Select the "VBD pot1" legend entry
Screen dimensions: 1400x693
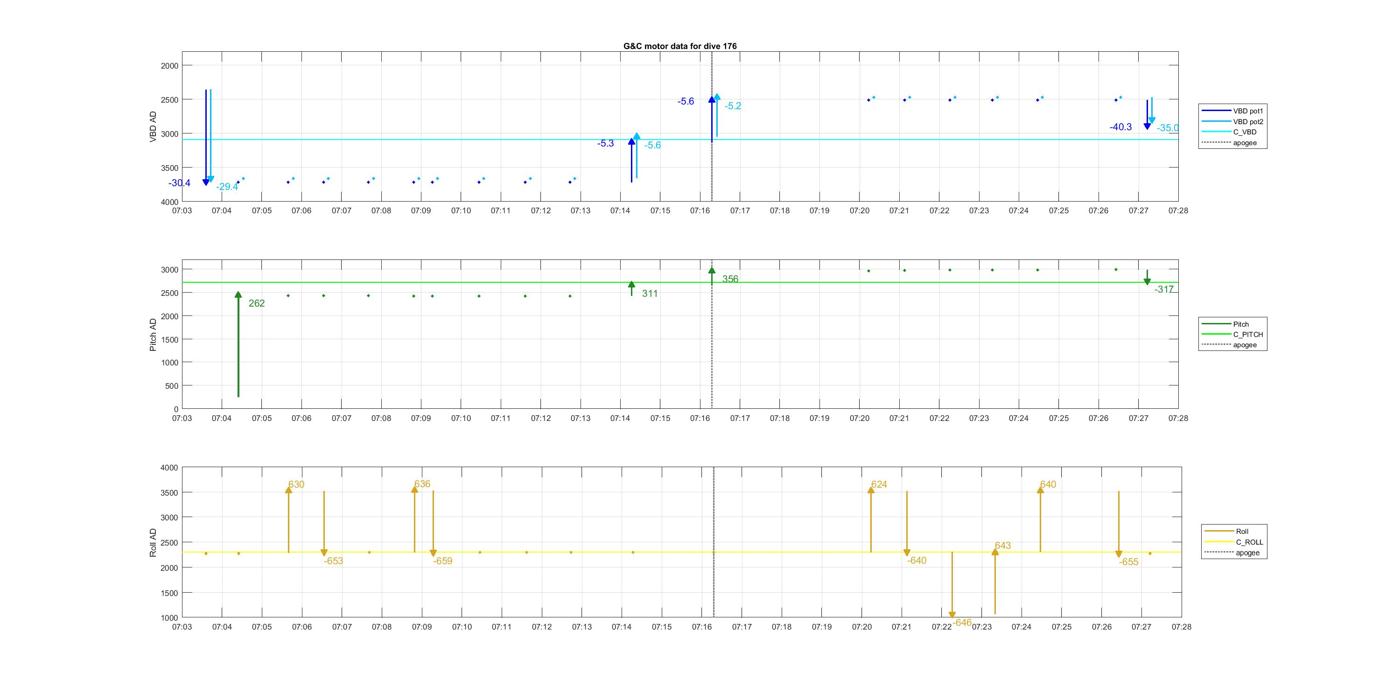1233,110
